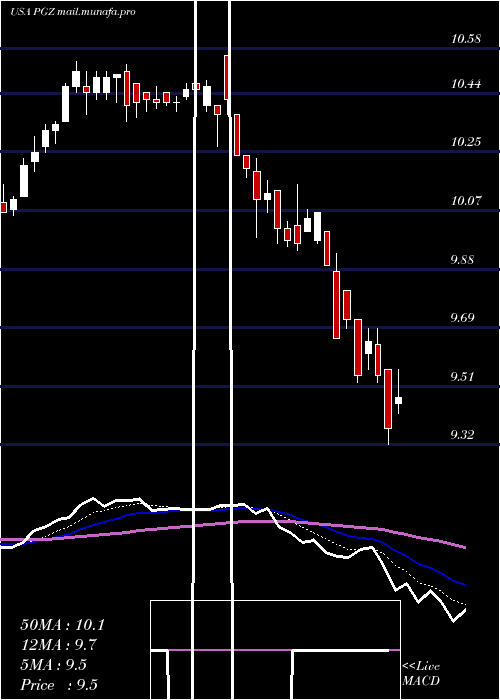Viewport: 500px width, 700px height.
Task: Click the 10.07 price axis label
Action: point(466,201)
